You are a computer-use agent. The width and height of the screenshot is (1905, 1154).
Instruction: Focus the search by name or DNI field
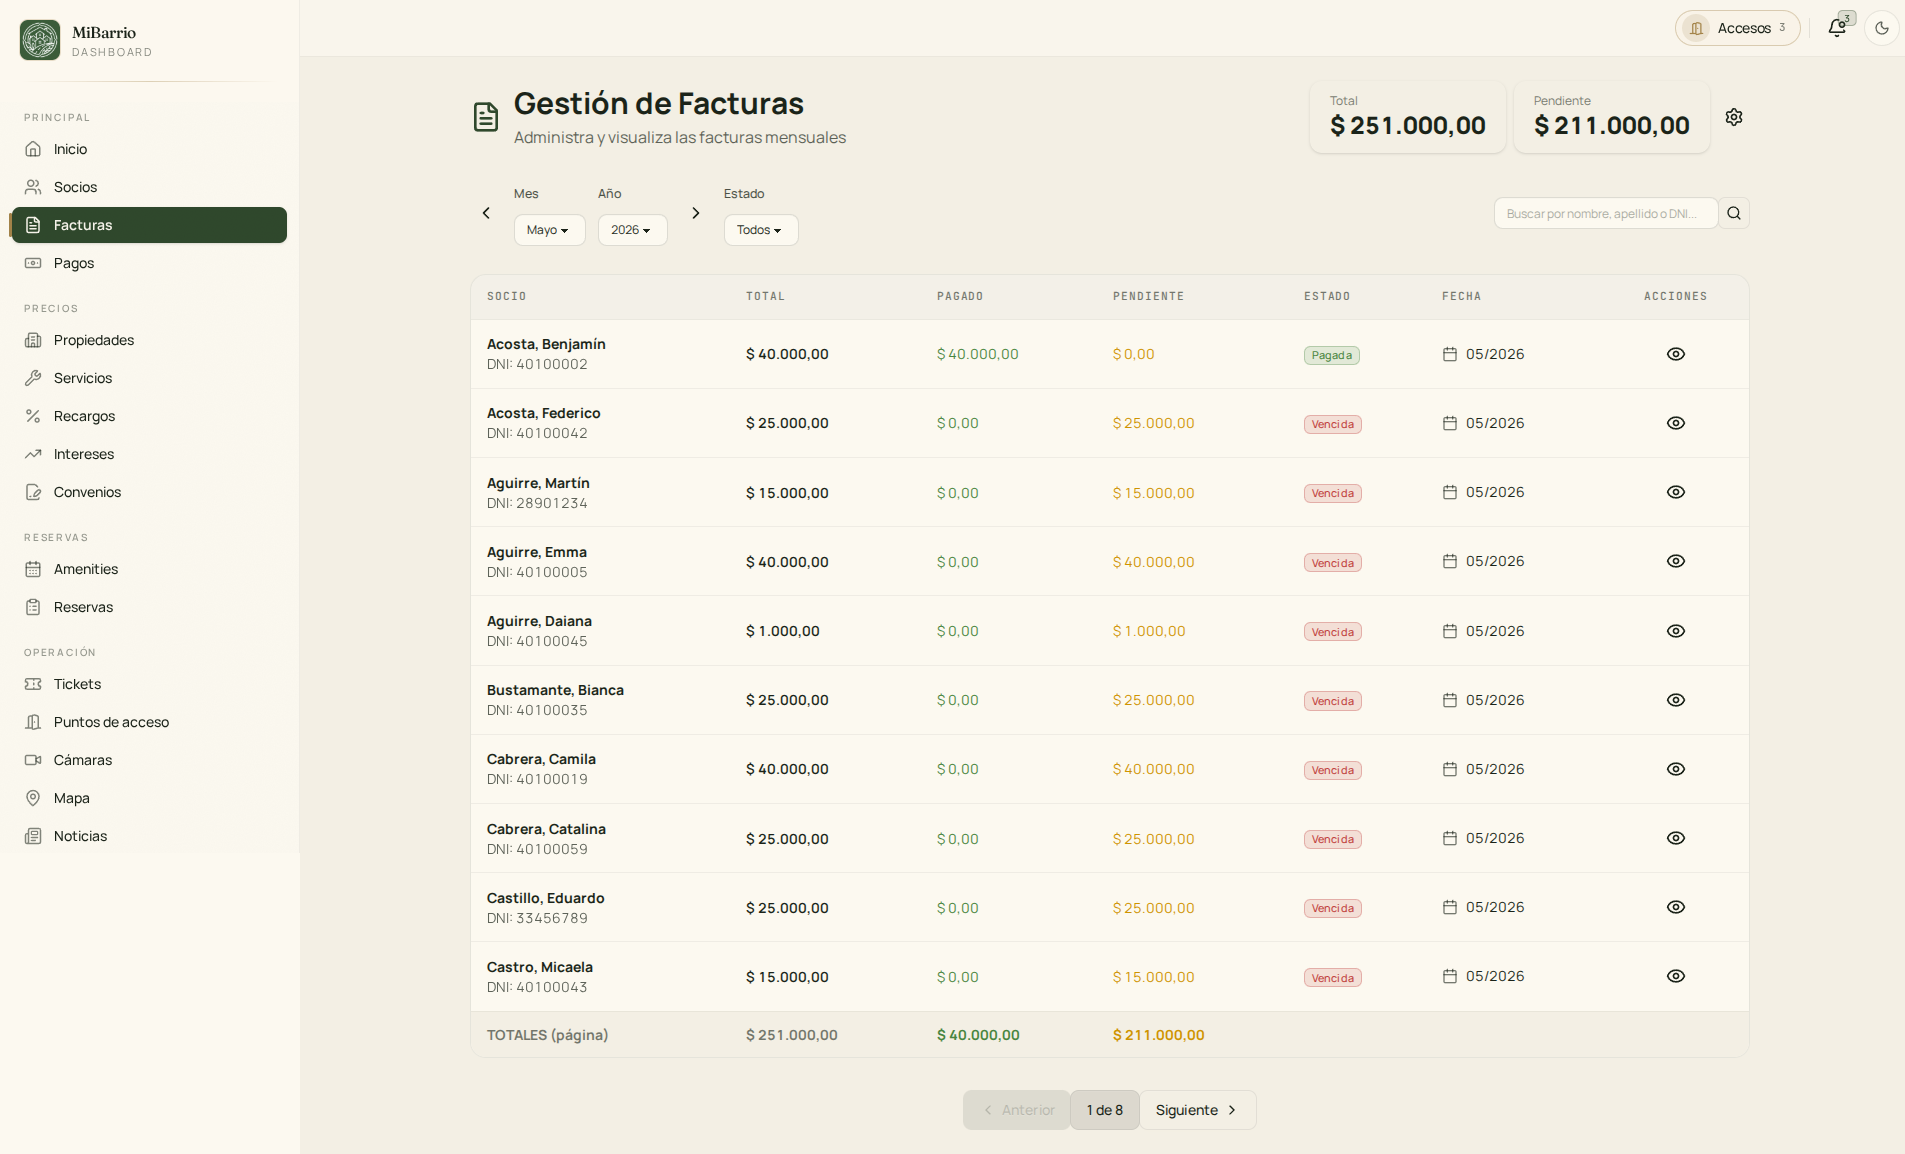pos(1605,213)
